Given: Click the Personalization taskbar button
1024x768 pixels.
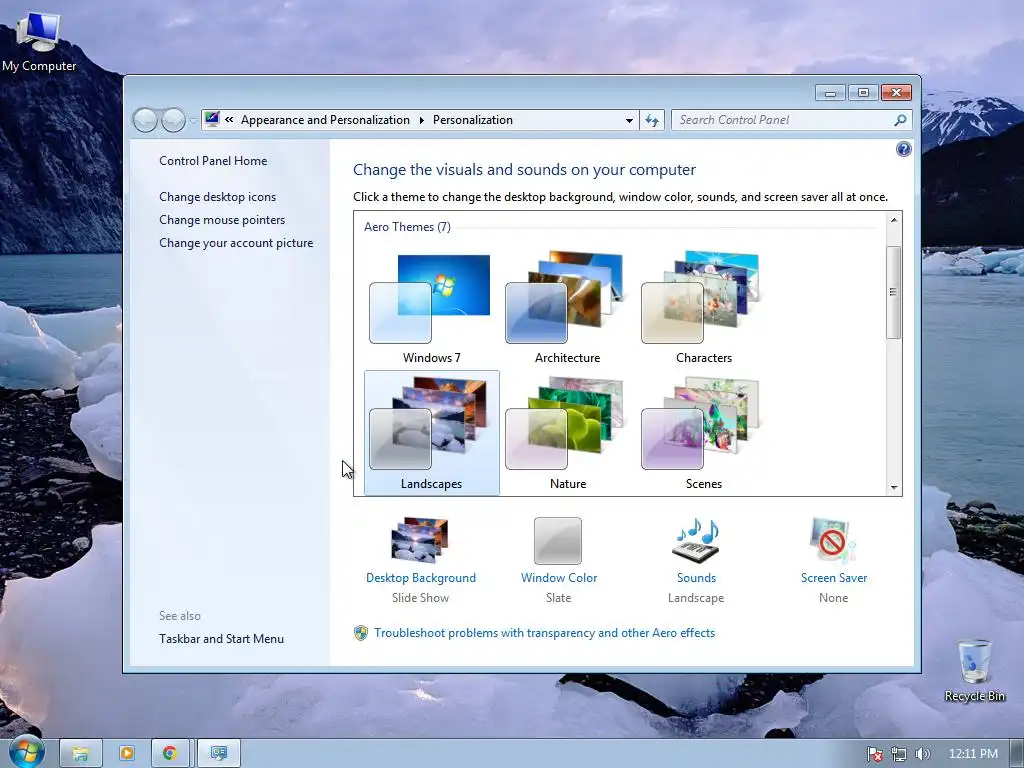Looking at the screenshot, I should coord(219,753).
